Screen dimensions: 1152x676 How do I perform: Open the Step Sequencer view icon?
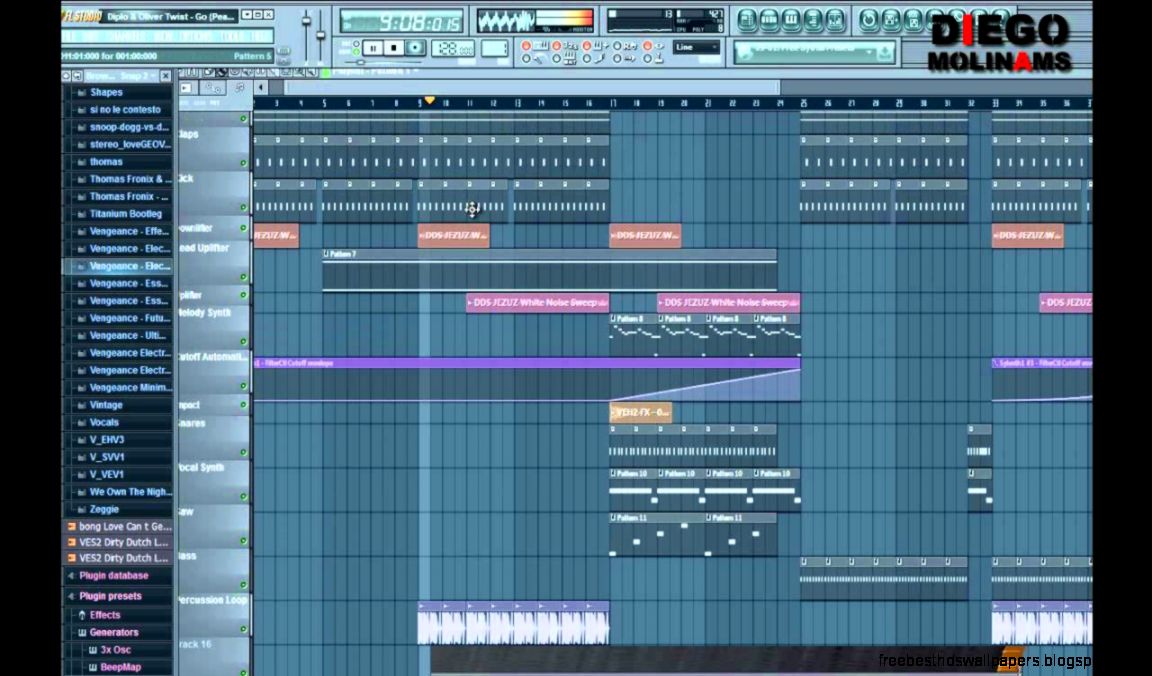(x=769, y=21)
